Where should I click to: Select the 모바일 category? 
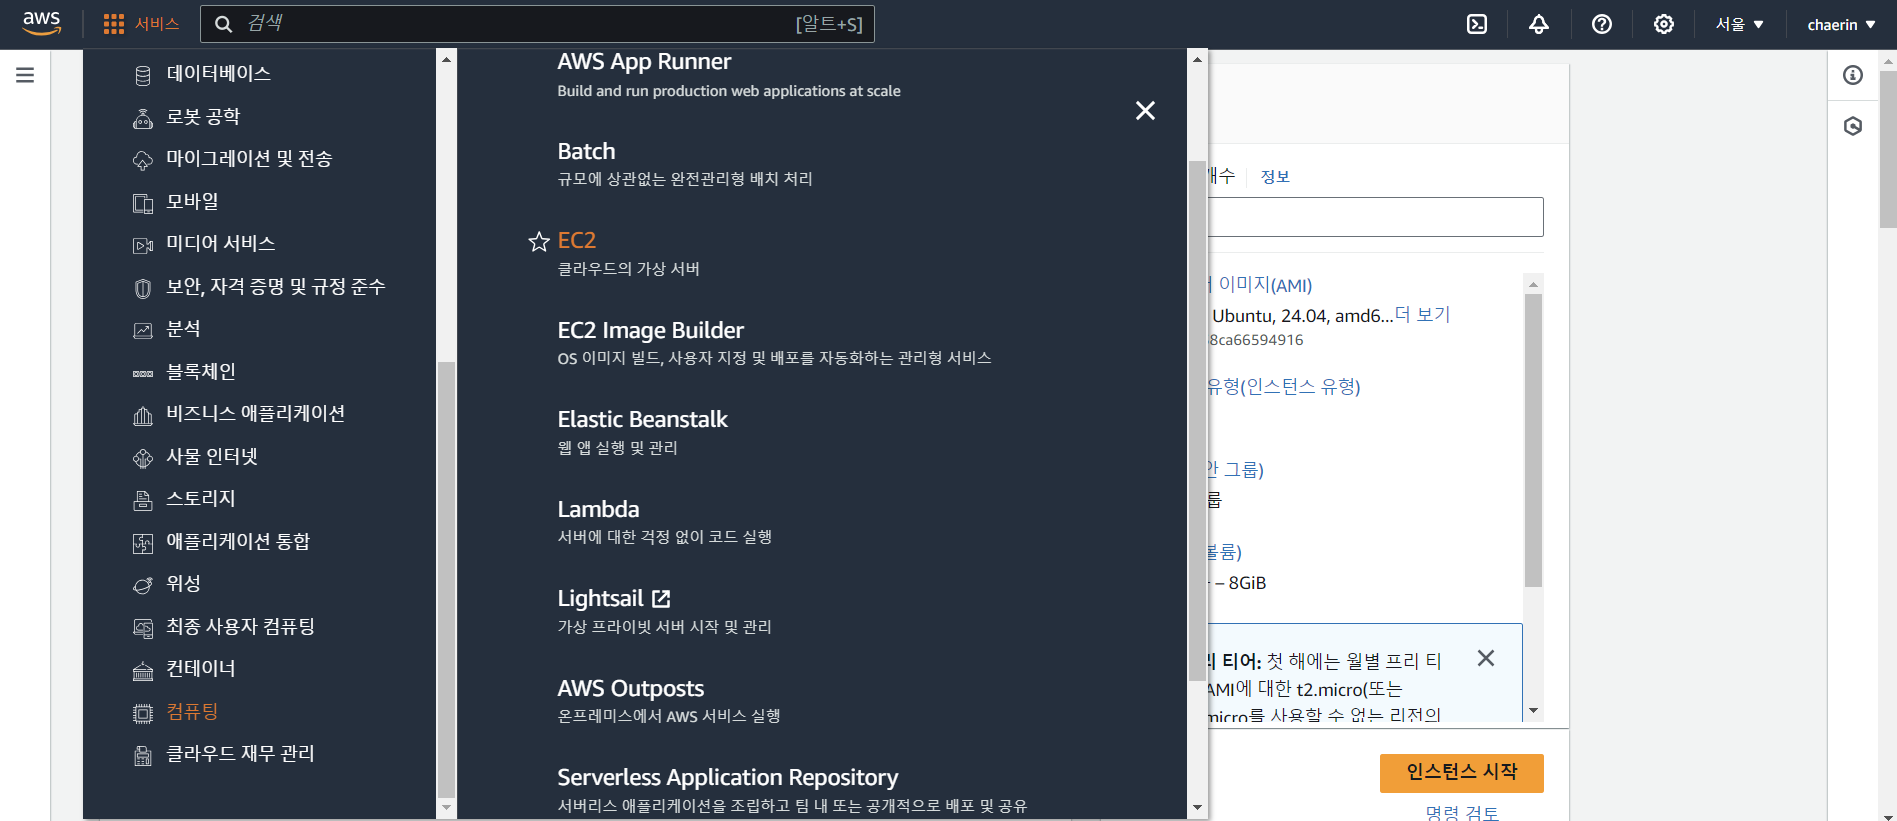(192, 201)
